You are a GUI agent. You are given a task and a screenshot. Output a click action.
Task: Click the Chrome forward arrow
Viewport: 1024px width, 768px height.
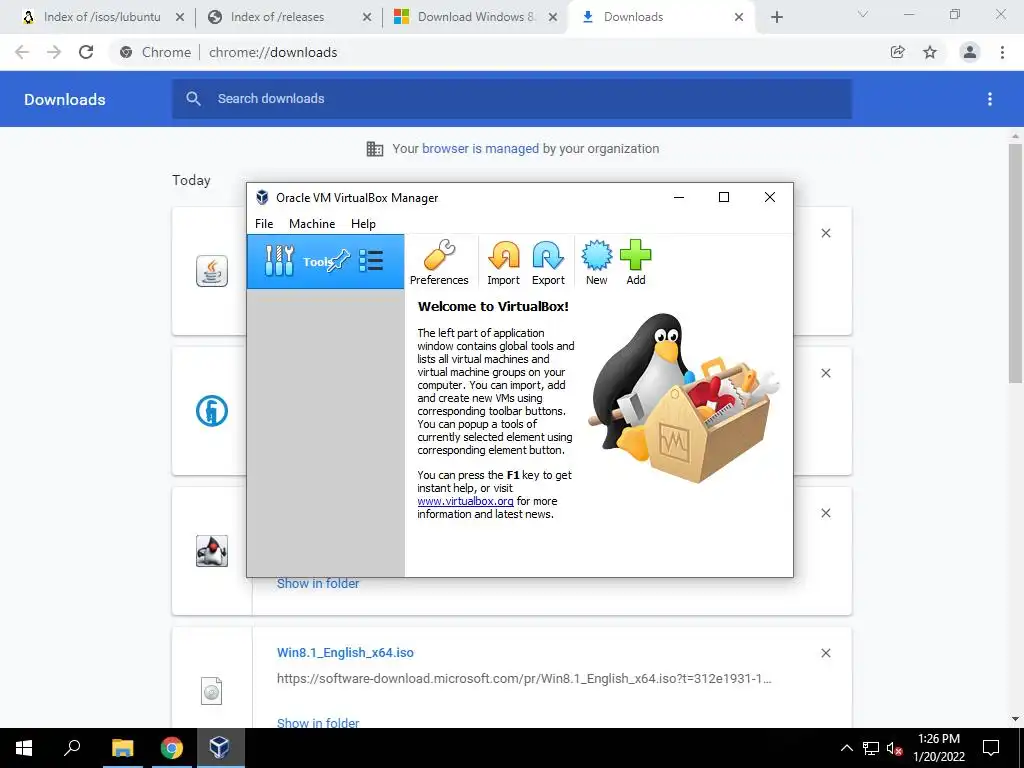(x=54, y=52)
